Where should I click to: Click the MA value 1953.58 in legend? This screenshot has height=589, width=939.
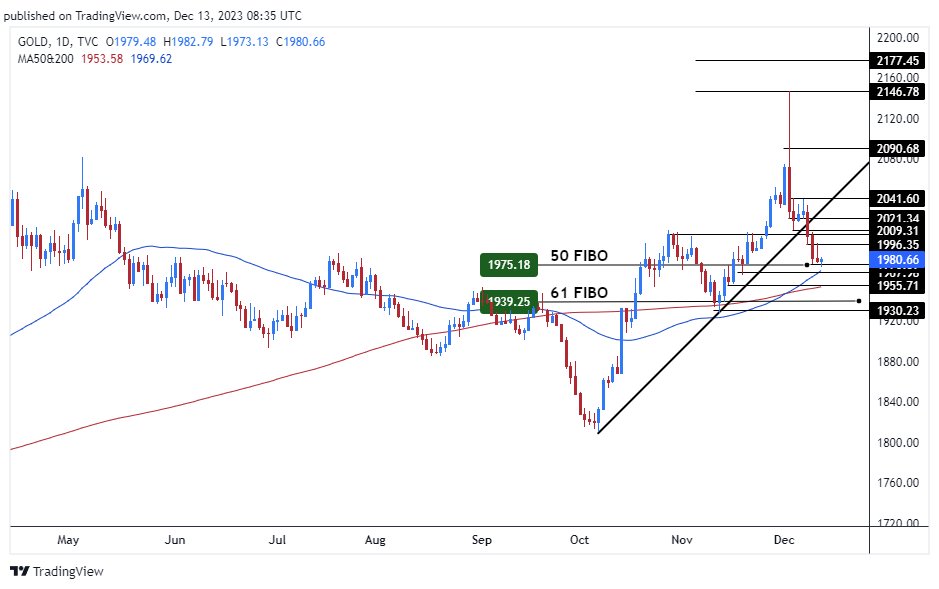click(x=102, y=59)
